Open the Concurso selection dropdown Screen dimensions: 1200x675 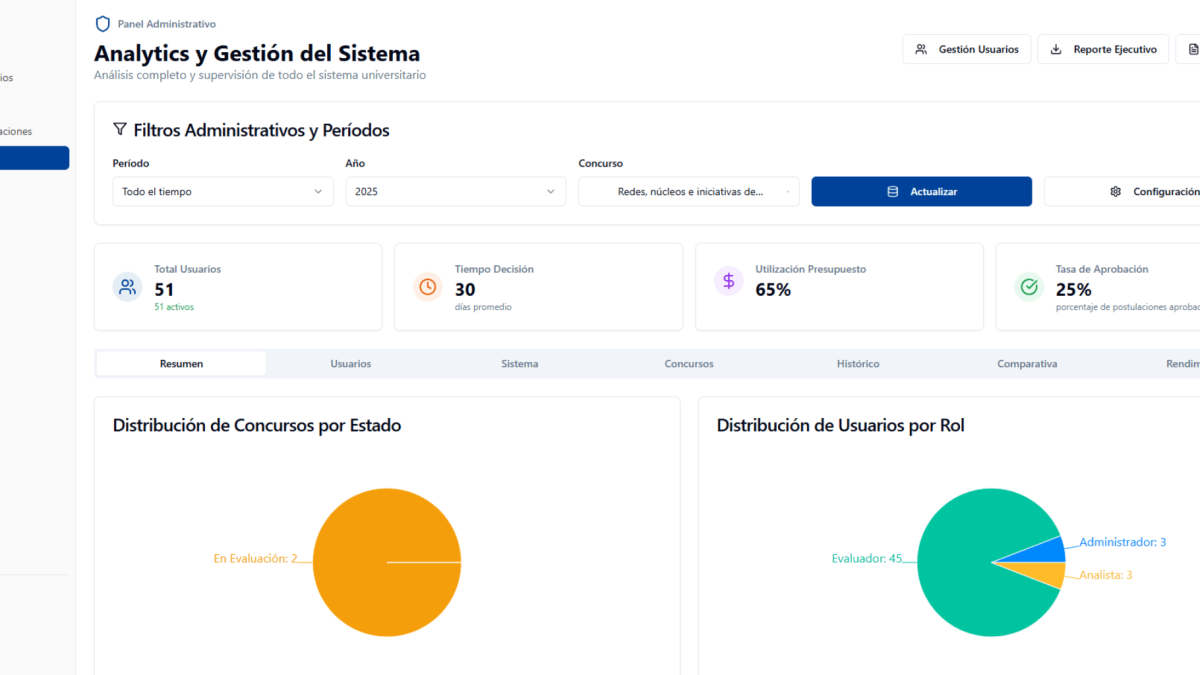688,192
